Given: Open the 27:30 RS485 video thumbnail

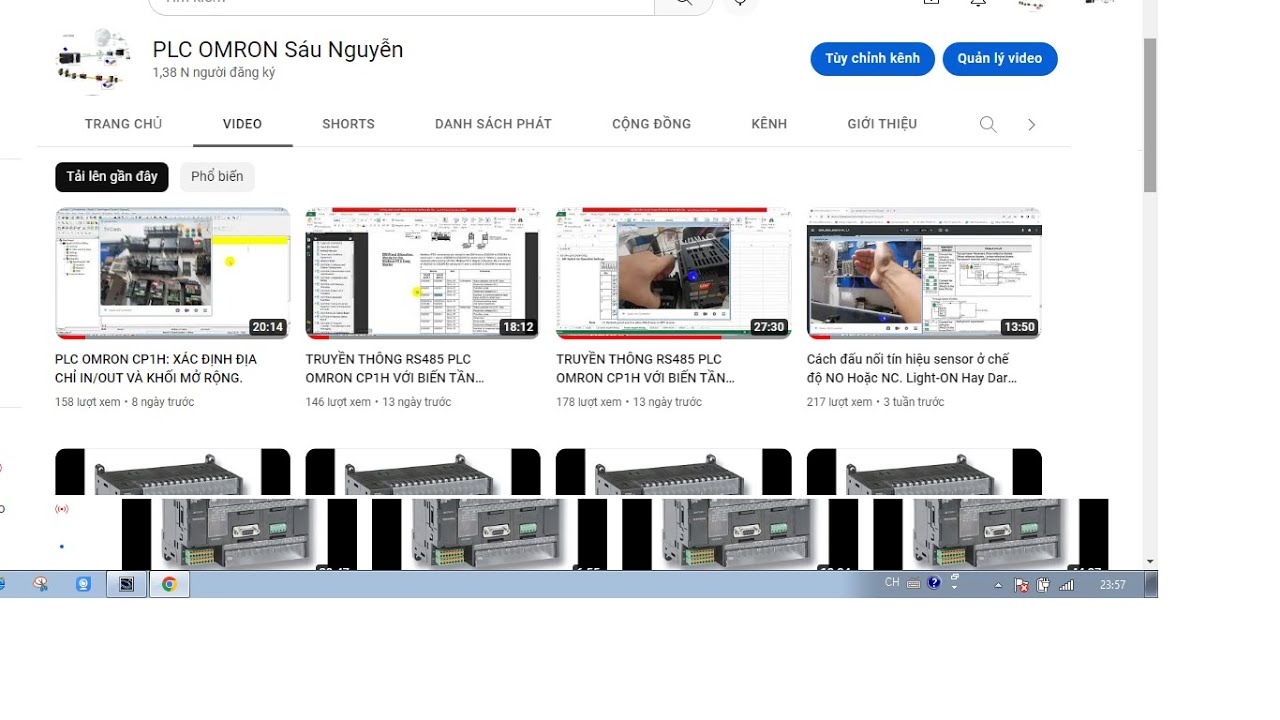Looking at the screenshot, I should [x=673, y=273].
